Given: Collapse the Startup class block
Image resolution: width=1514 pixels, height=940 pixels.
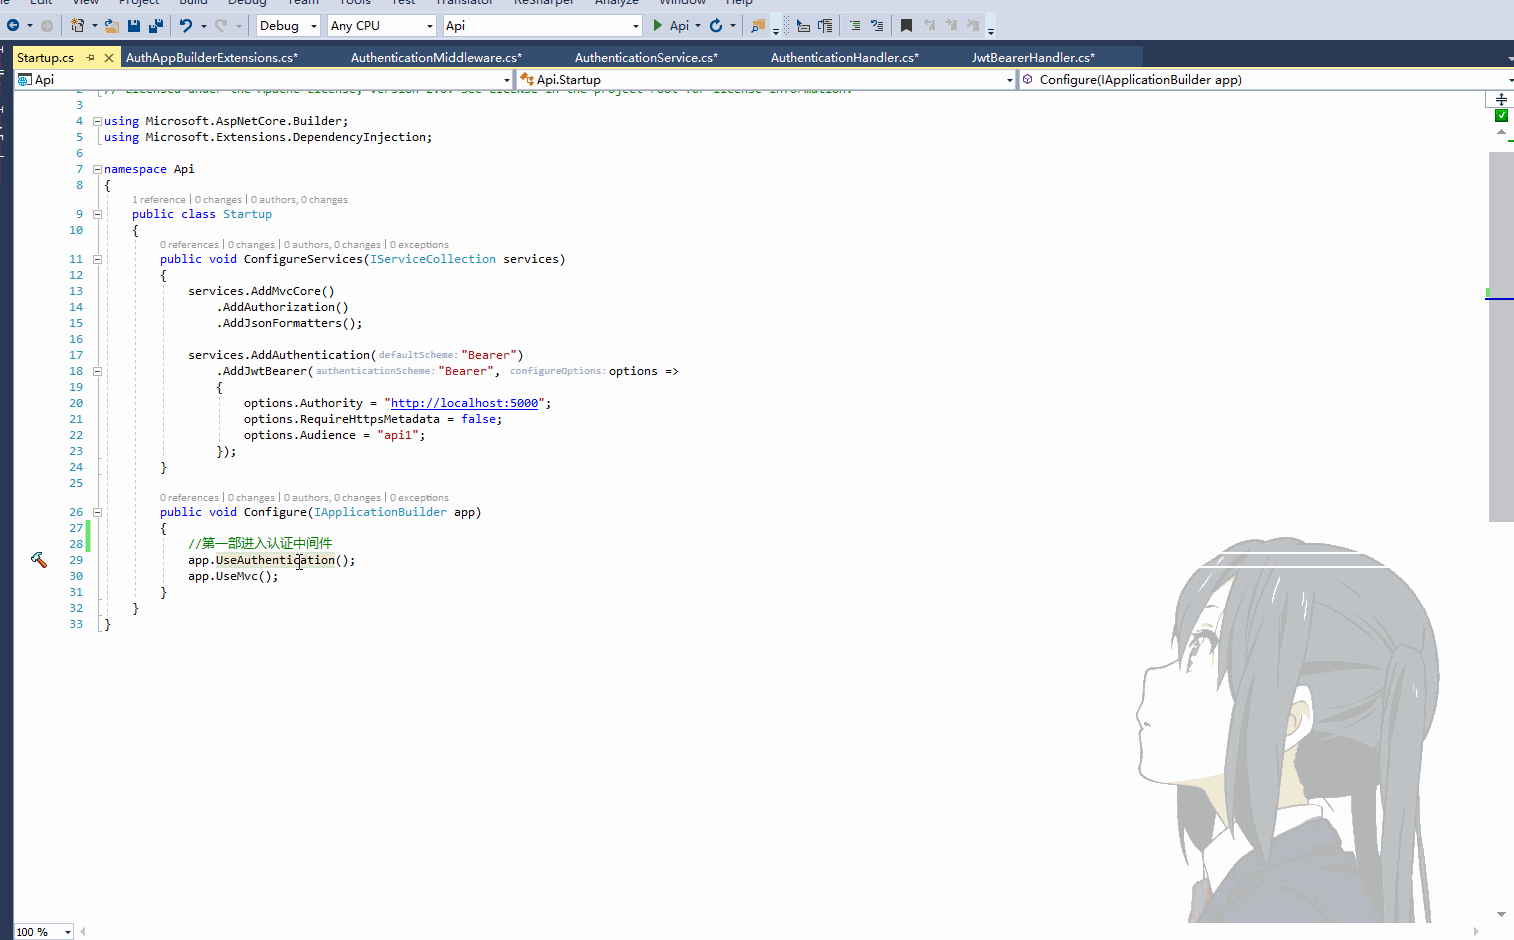Looking at the screenshot, I should click(x=97, y=214).
